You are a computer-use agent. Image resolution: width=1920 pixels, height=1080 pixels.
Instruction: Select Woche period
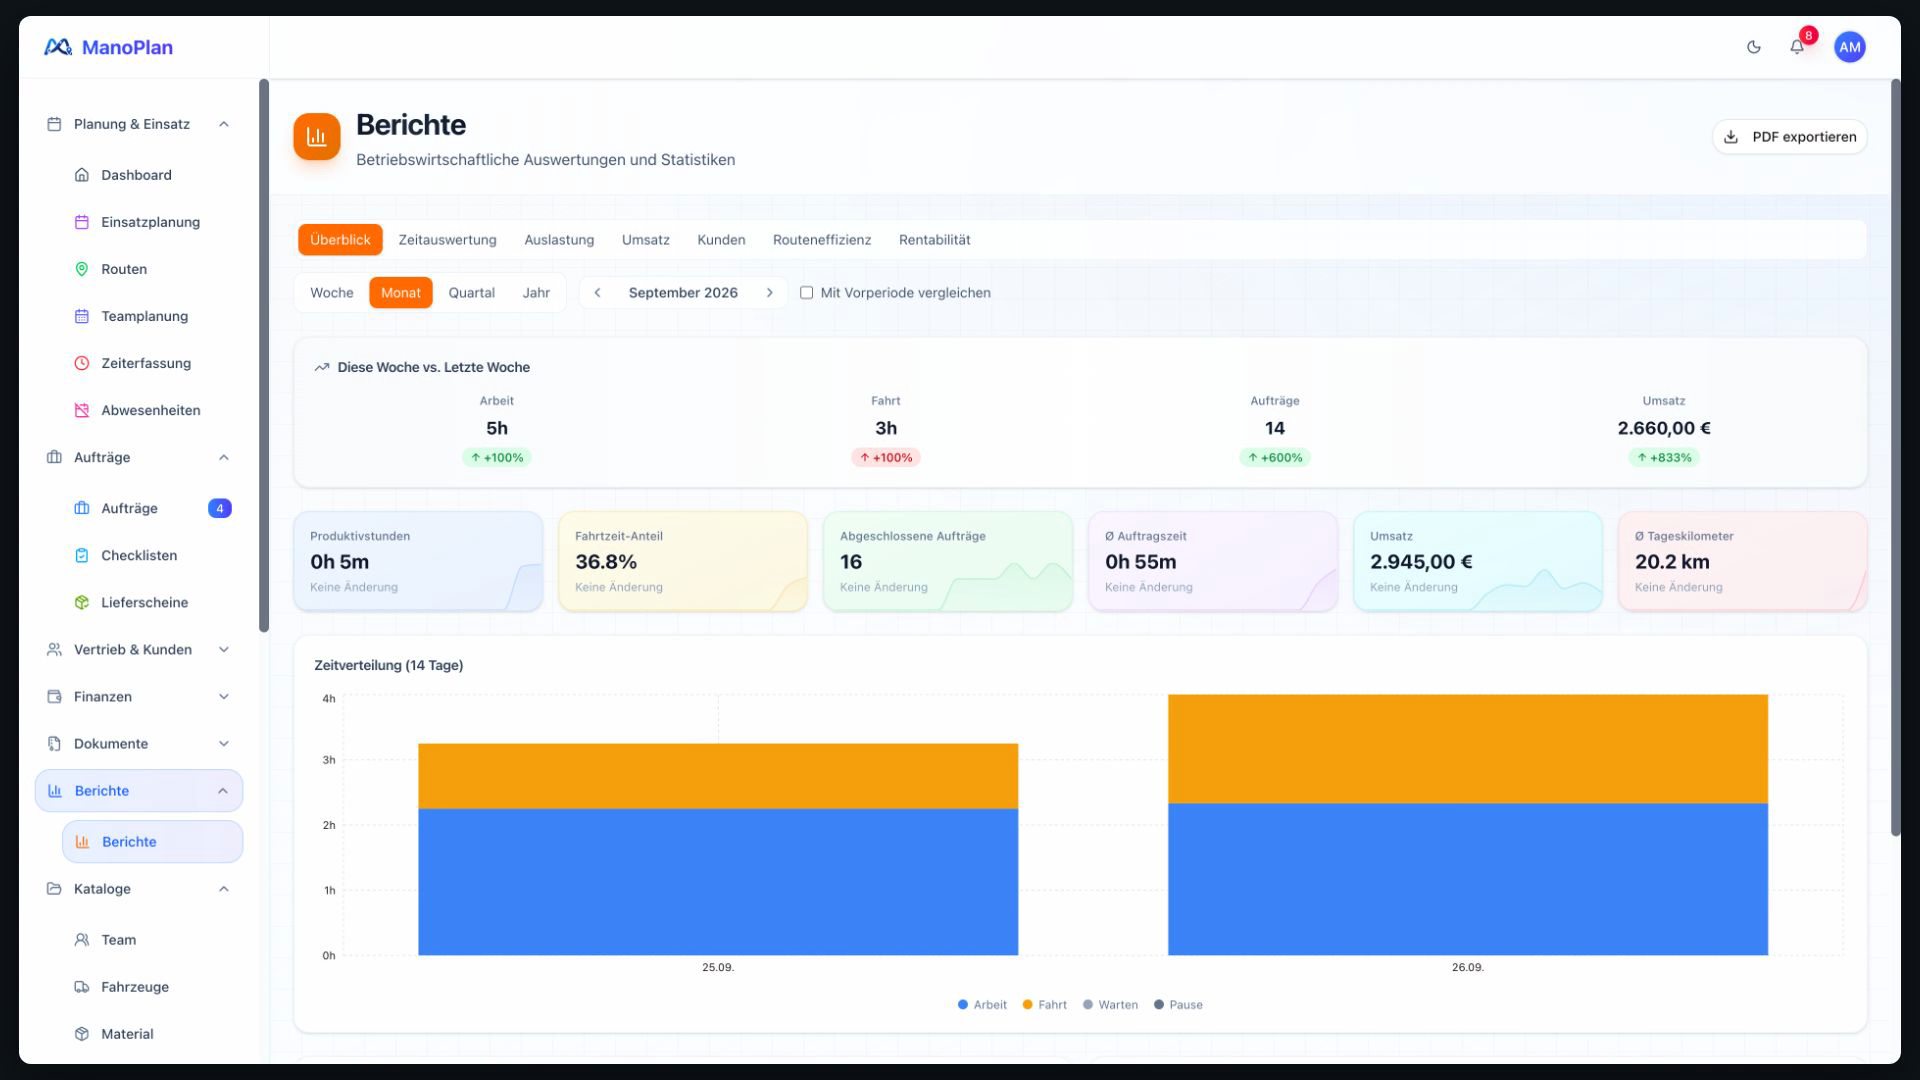[x=332, y=293]
